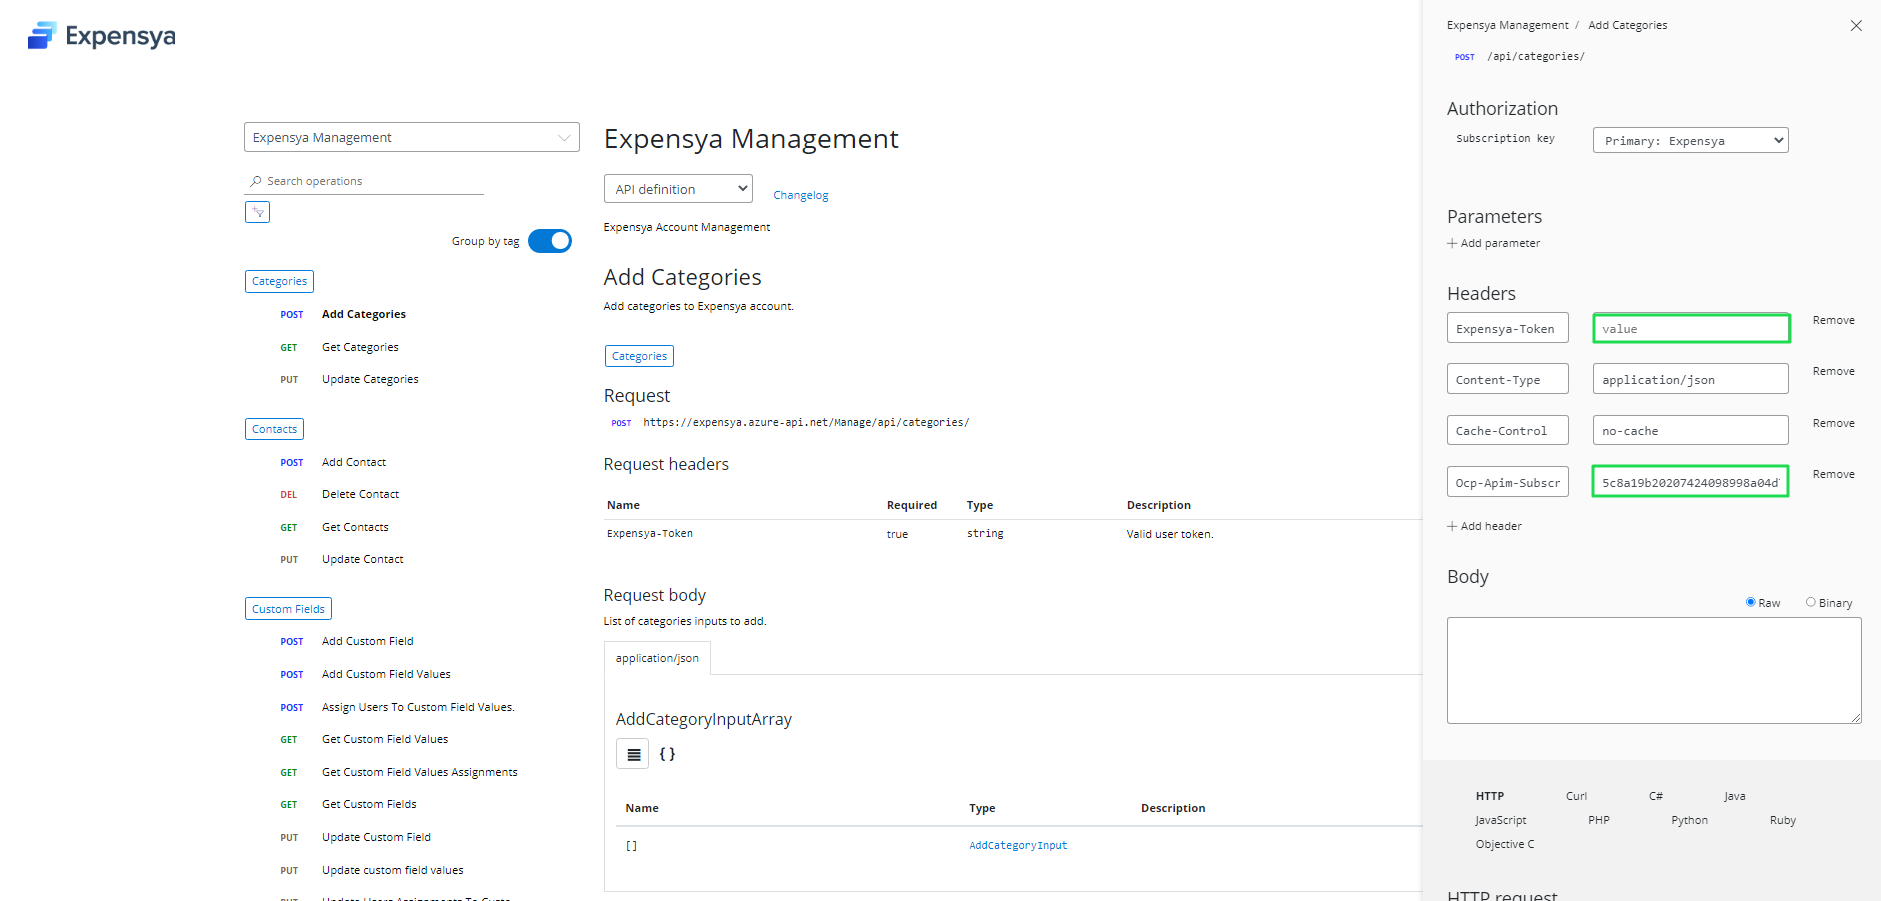Click the Expensya Management breadcrumb in console
This screenshot has width=1881, height=901.
[1507, 25]
